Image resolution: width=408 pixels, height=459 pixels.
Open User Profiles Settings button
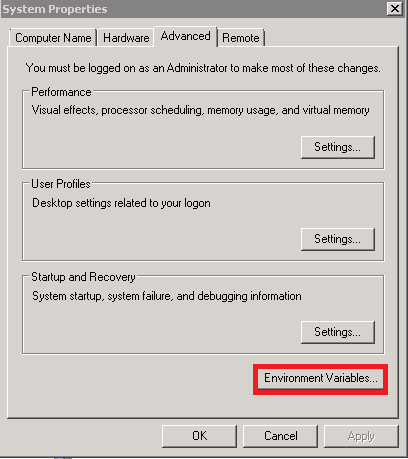[338, 239]
